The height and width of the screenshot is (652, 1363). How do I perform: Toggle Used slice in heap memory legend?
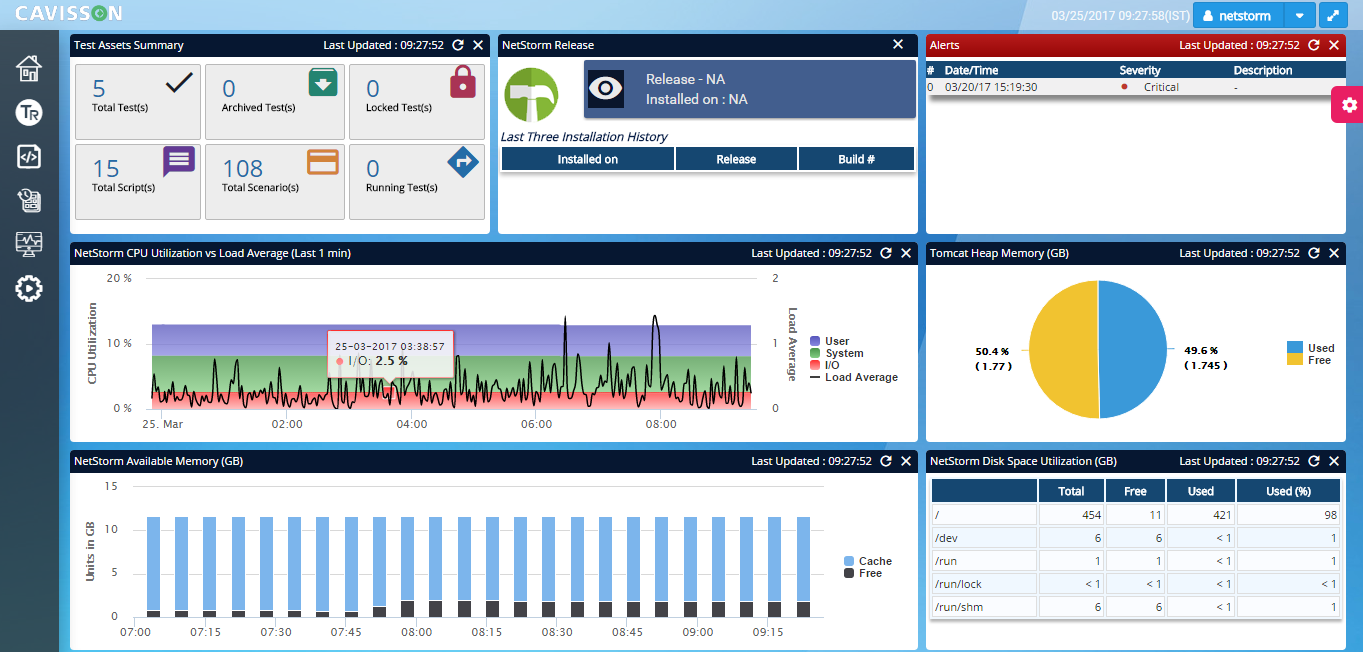(1311, 348)
